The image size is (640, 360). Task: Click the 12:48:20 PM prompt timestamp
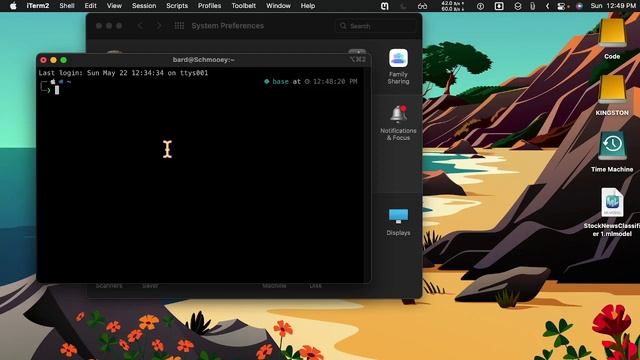pos(335,81)
